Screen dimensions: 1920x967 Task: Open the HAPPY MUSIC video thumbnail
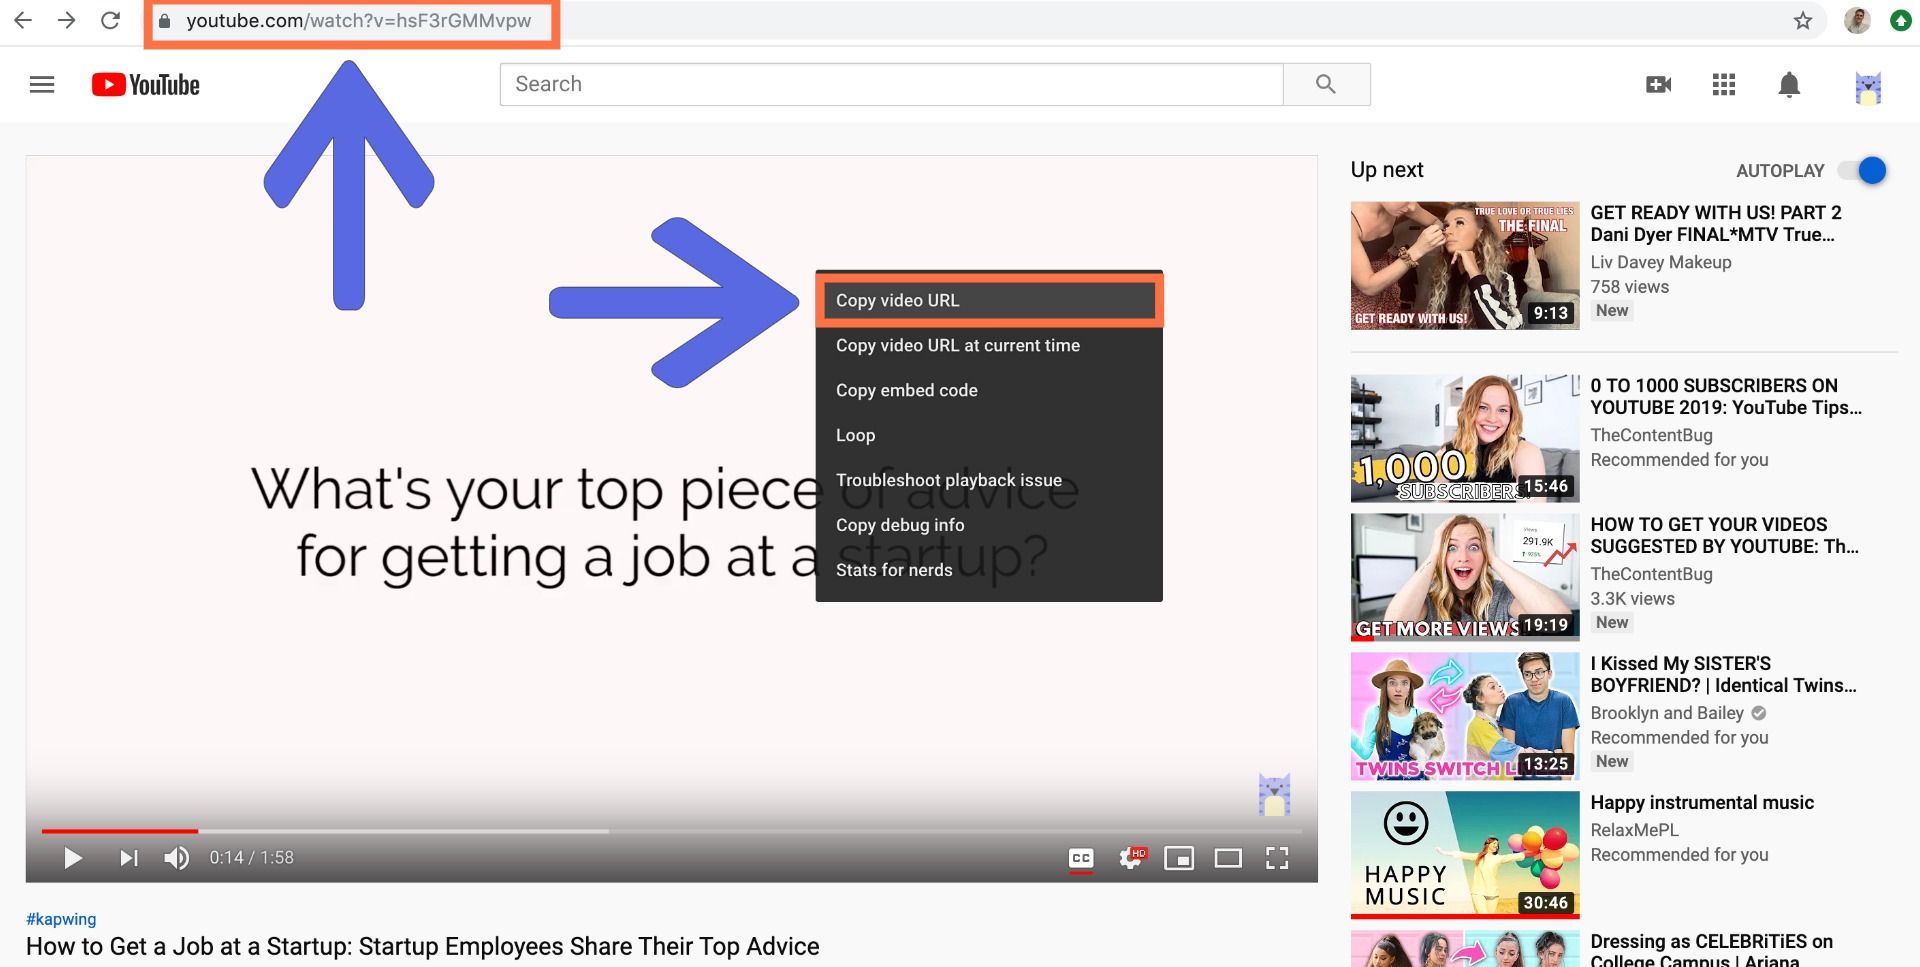click(1465, 856)
